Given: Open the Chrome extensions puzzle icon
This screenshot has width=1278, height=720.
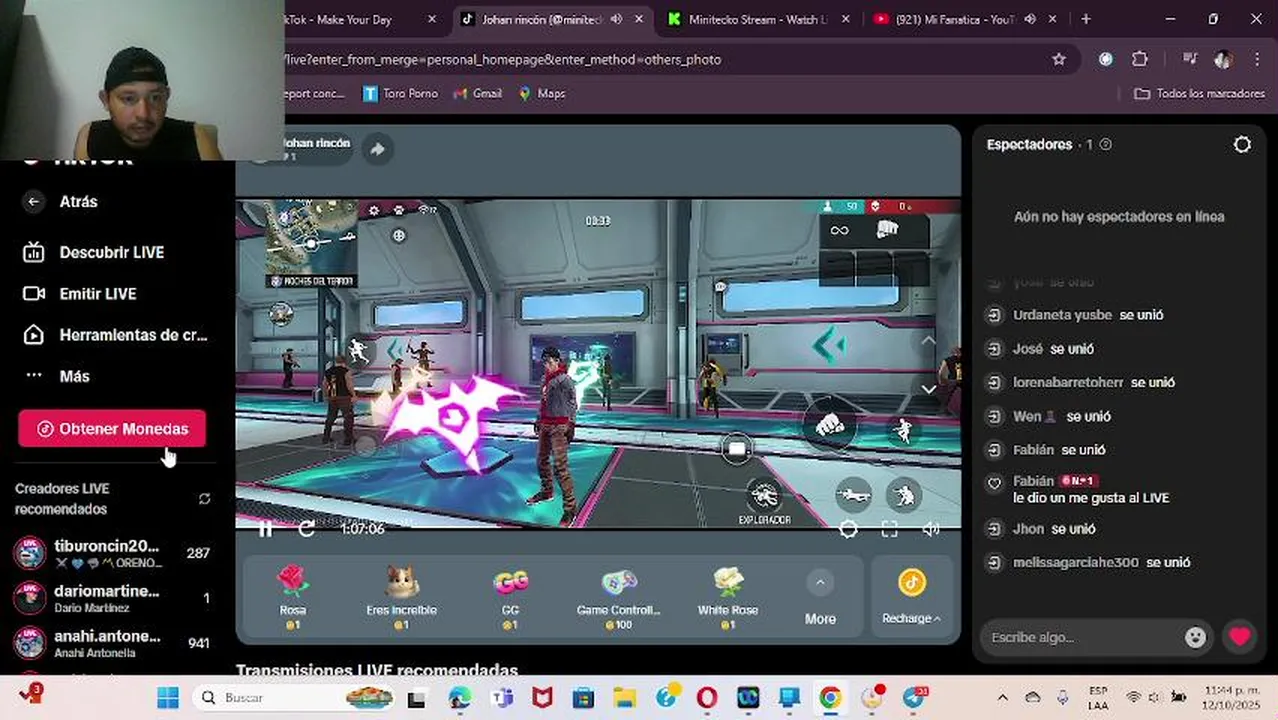Looking at the screenshot, I should click(x=1140, y=59).
